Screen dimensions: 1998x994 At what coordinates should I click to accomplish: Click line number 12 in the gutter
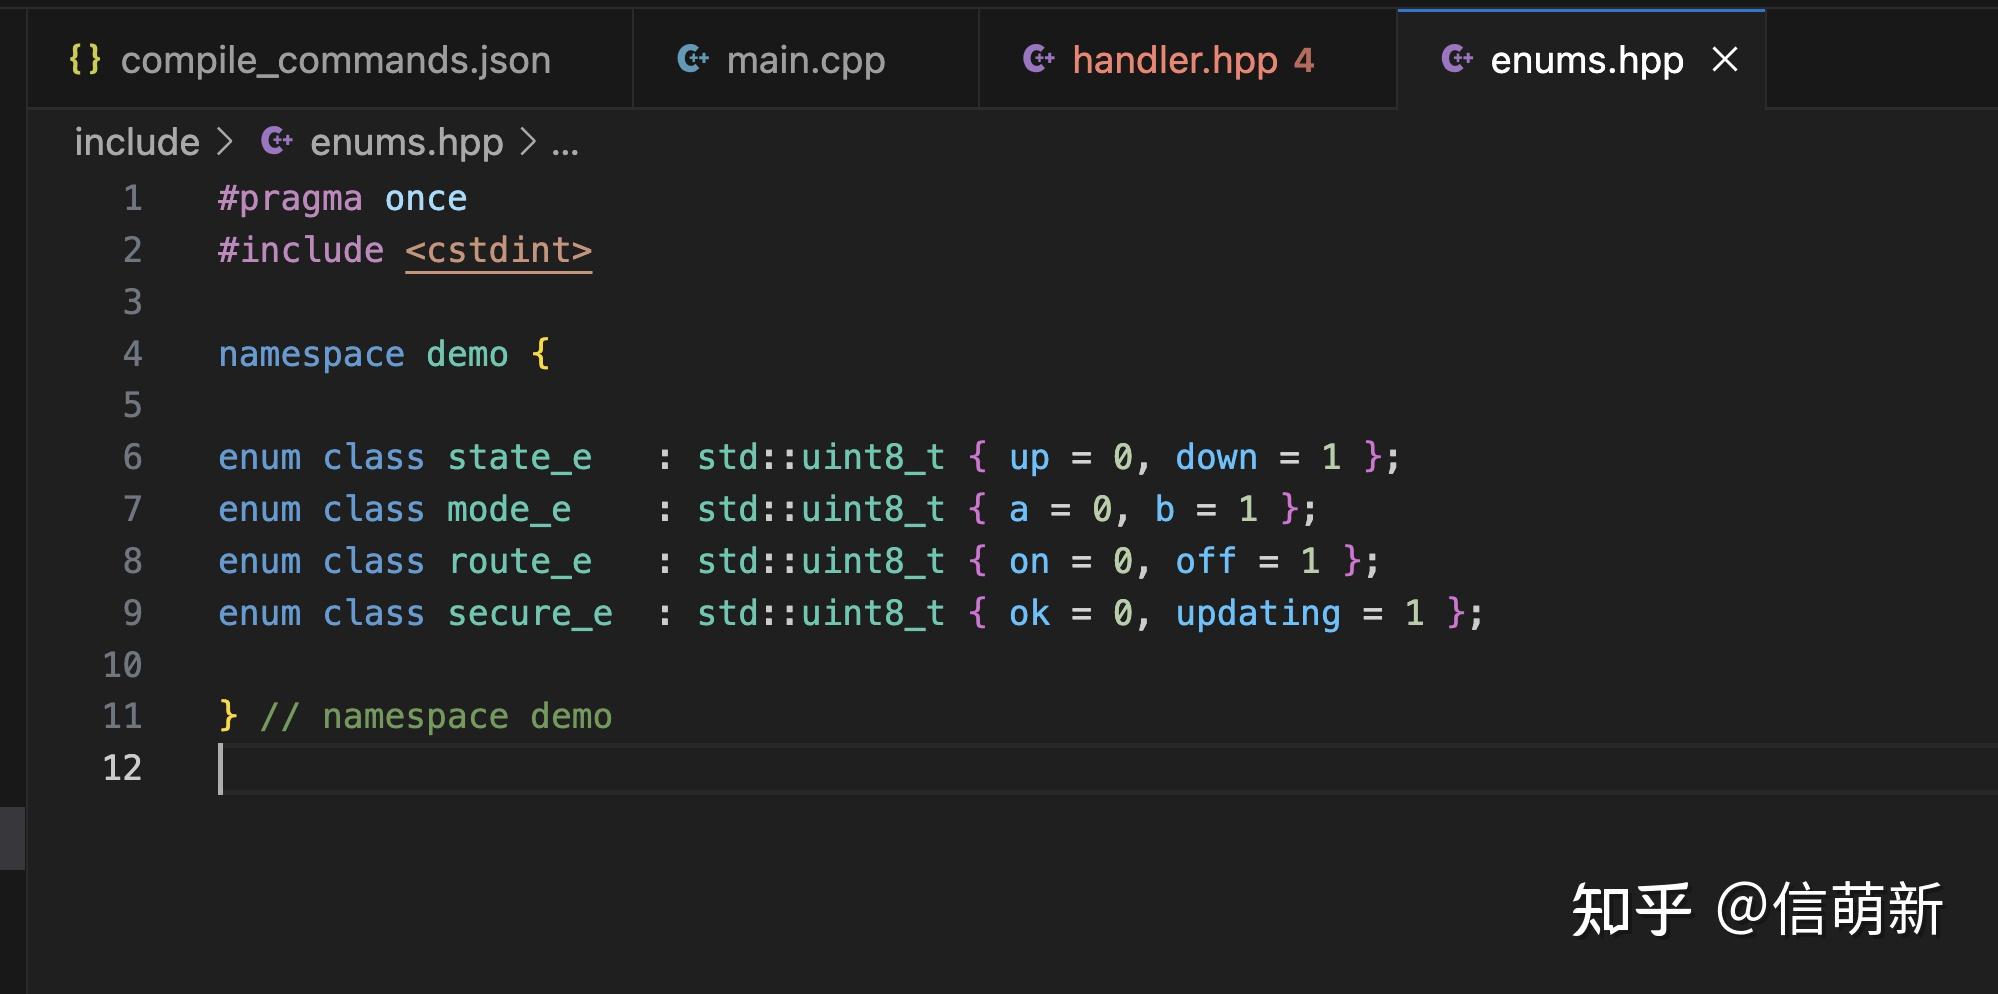pos(124,767)
